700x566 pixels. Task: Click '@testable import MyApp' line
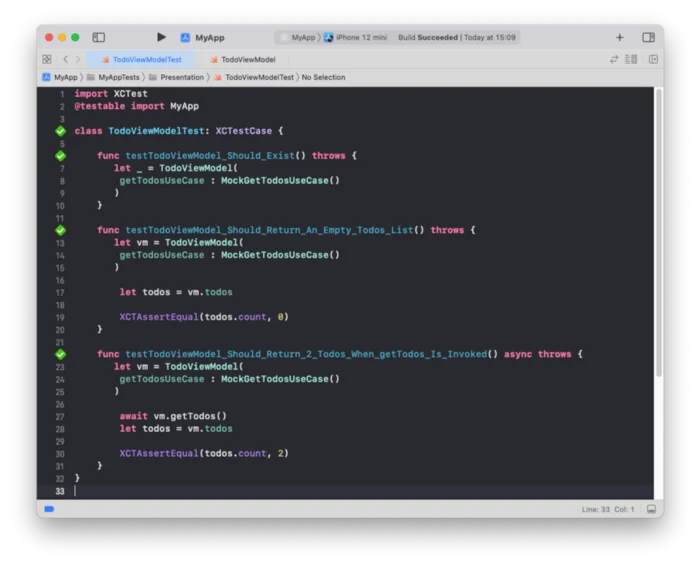pyautogui.click(x=137, y=106)
